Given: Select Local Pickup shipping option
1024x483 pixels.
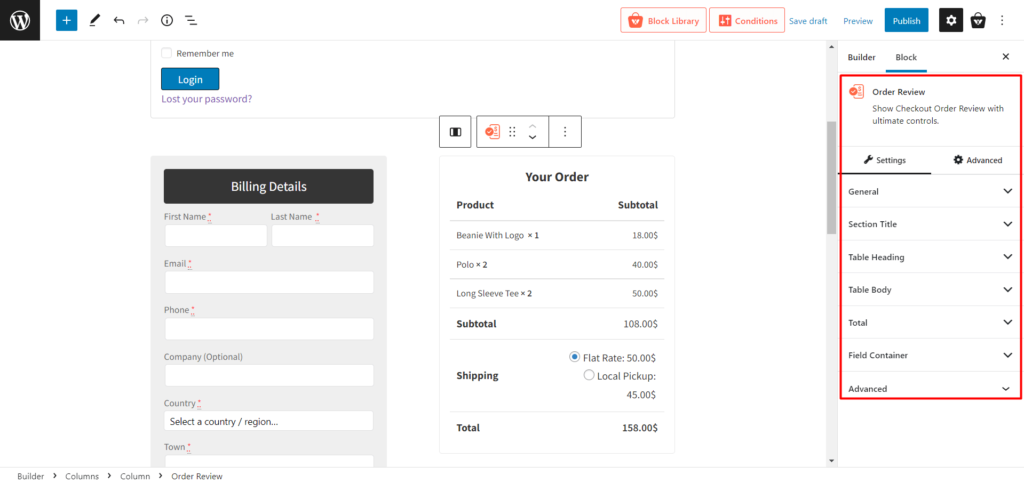Looking at the screenshot, I should 589,375.
